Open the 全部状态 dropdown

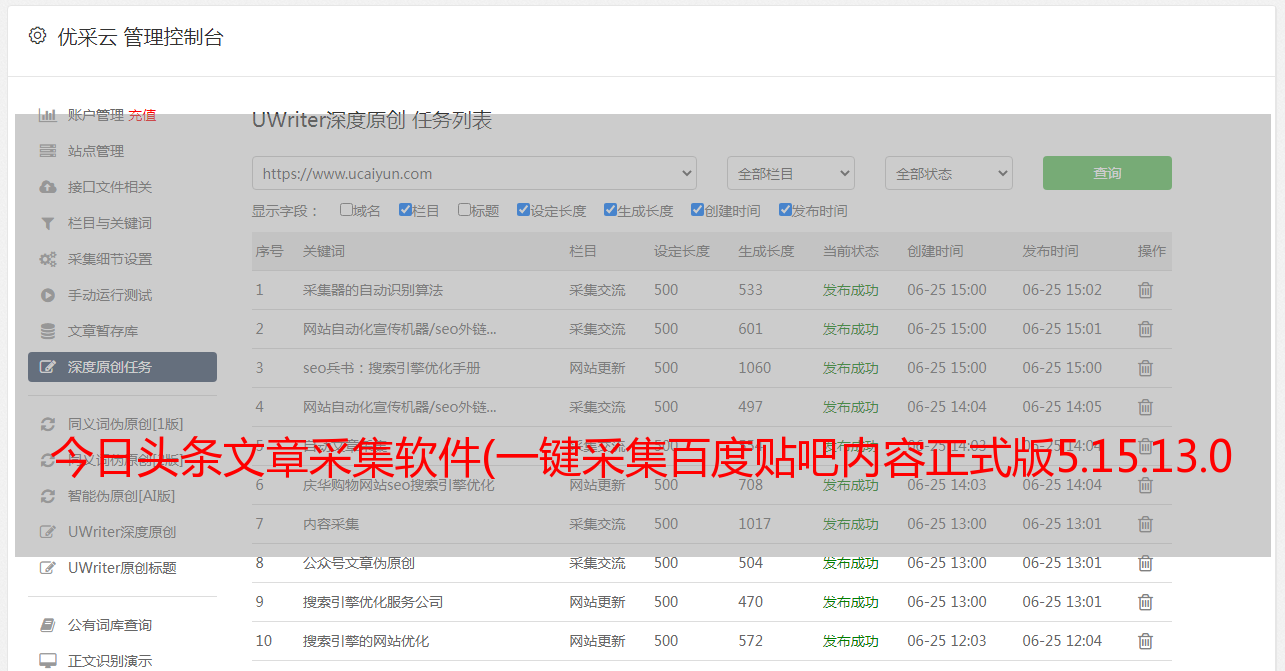949,173
